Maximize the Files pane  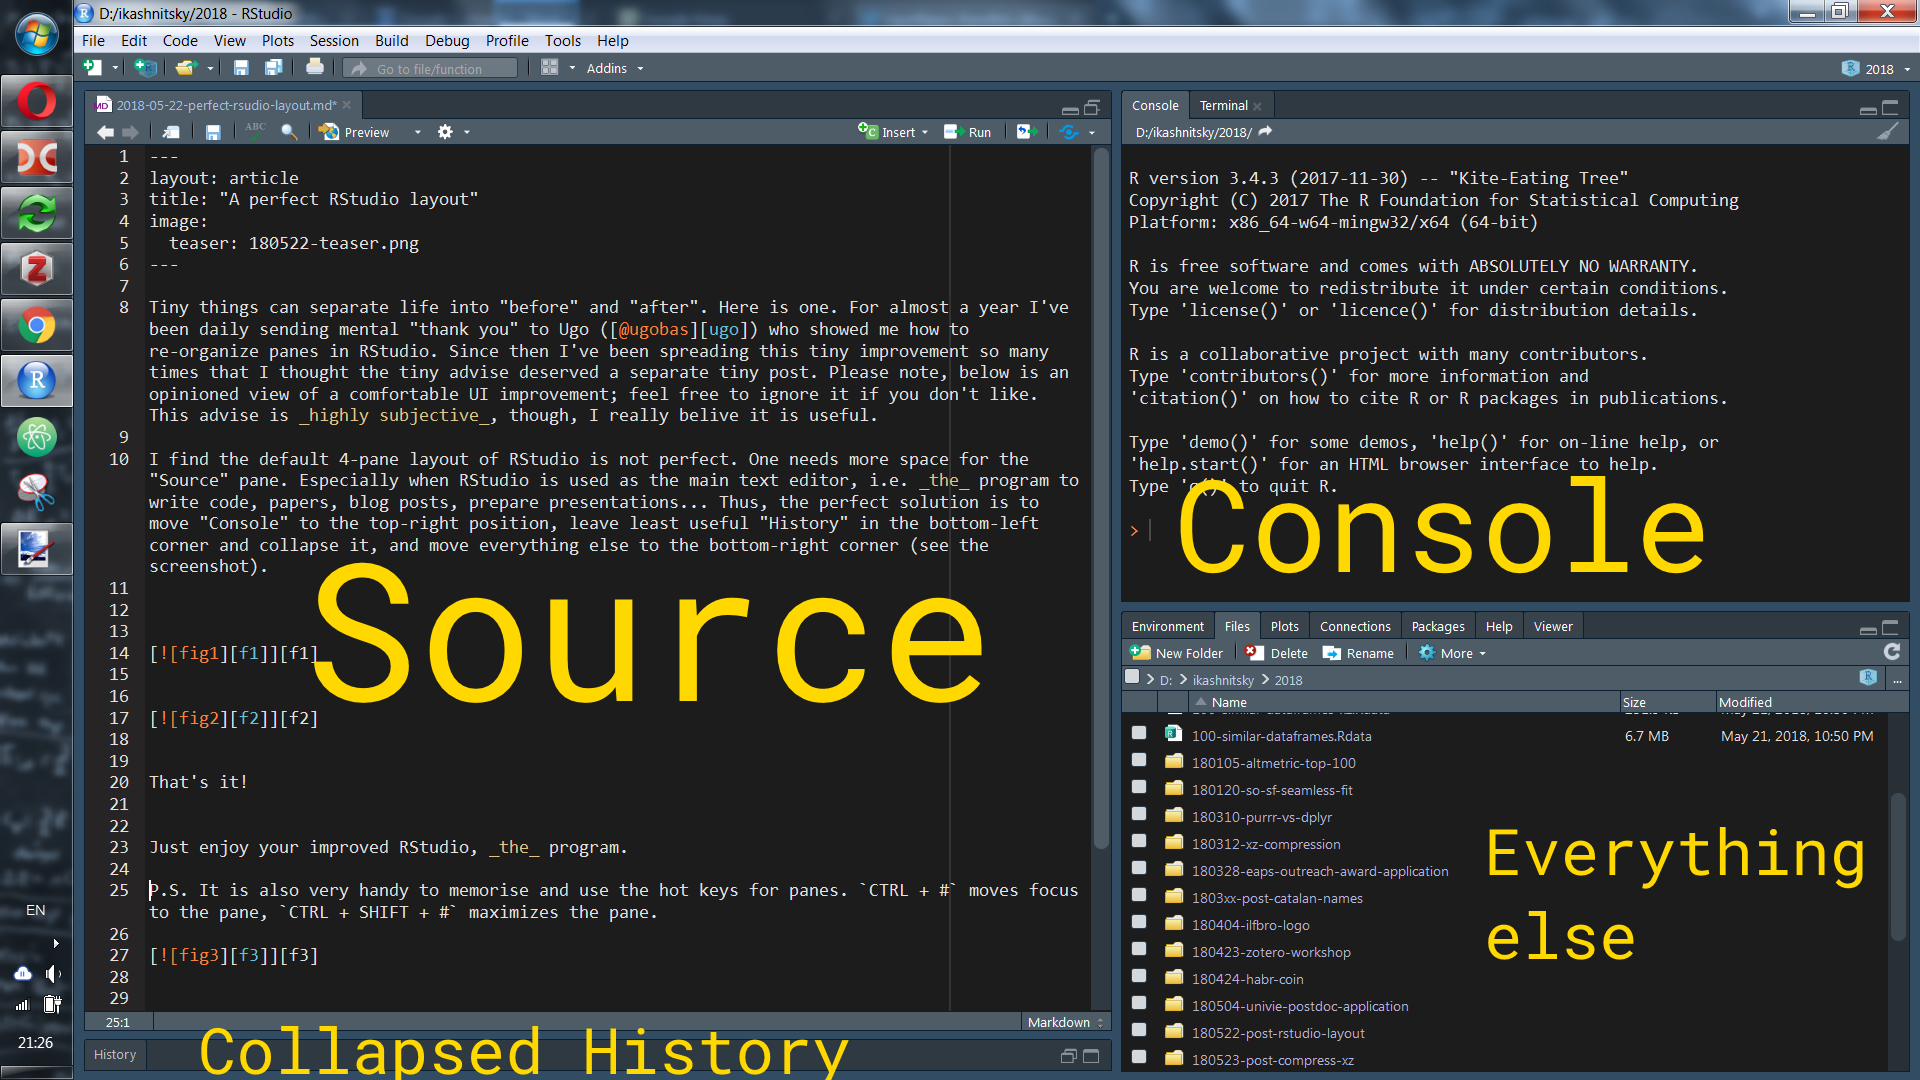click(1890, 627)
